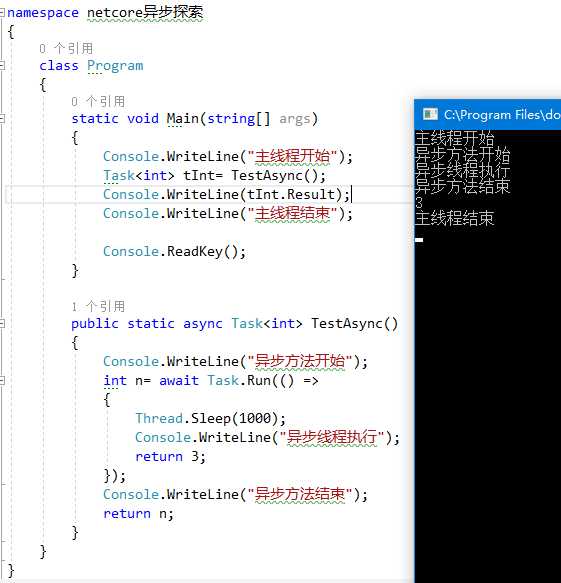
Task: Click the "return n;" statement
Action: [138, 513]
